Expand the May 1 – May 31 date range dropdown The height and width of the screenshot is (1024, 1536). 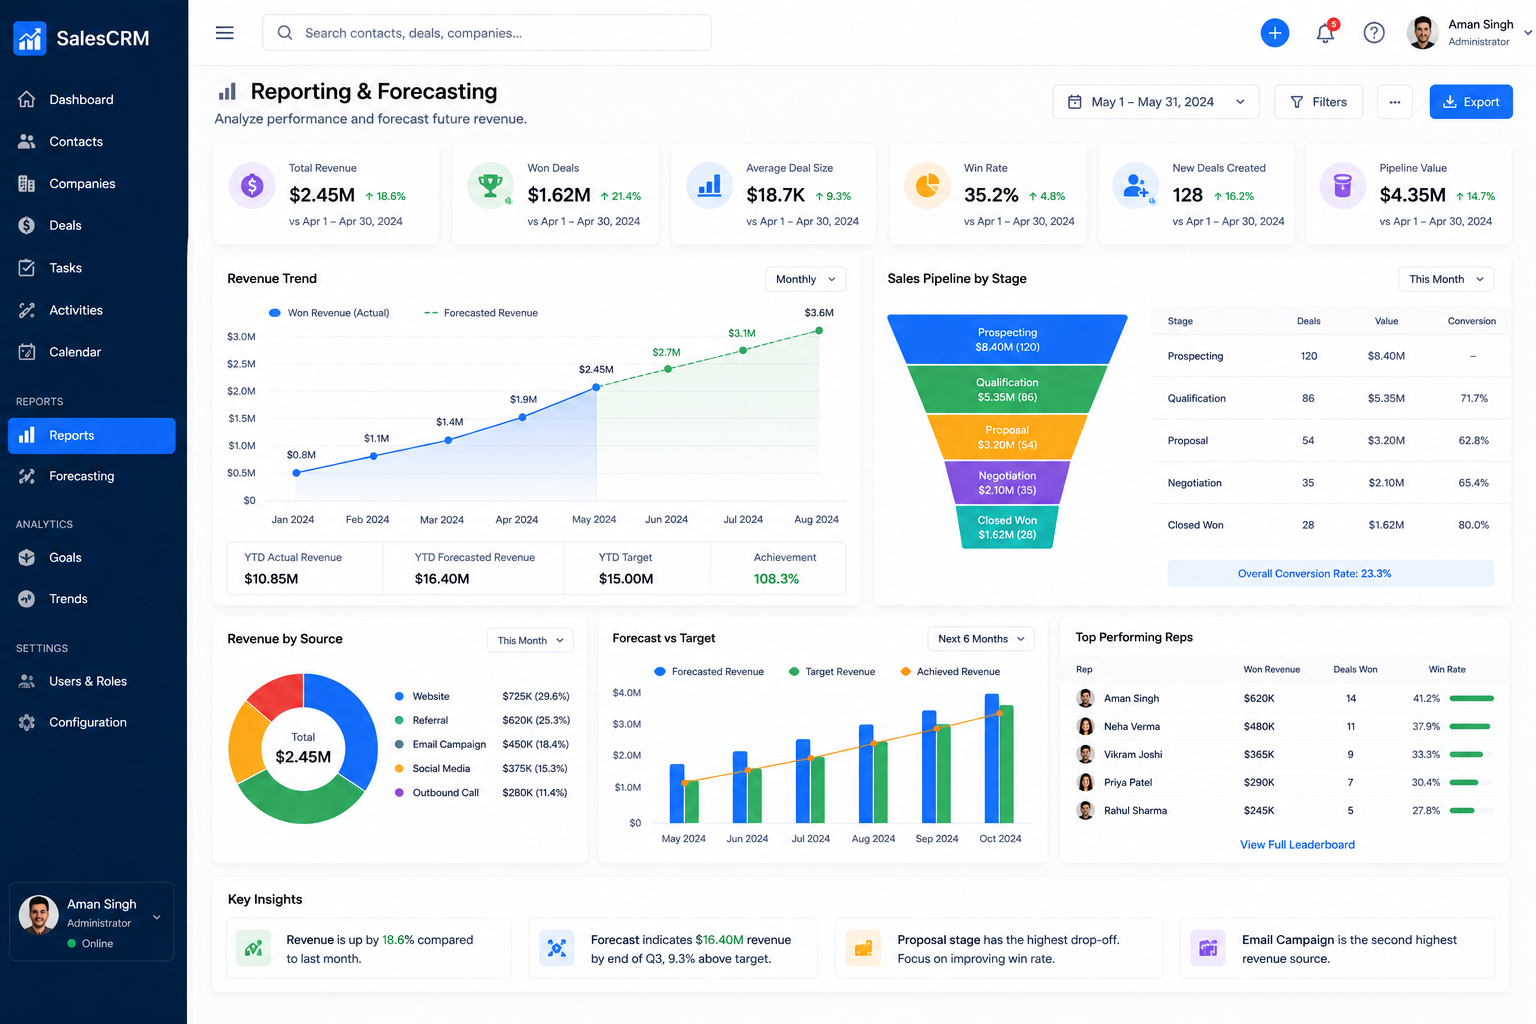(1156, 102)
